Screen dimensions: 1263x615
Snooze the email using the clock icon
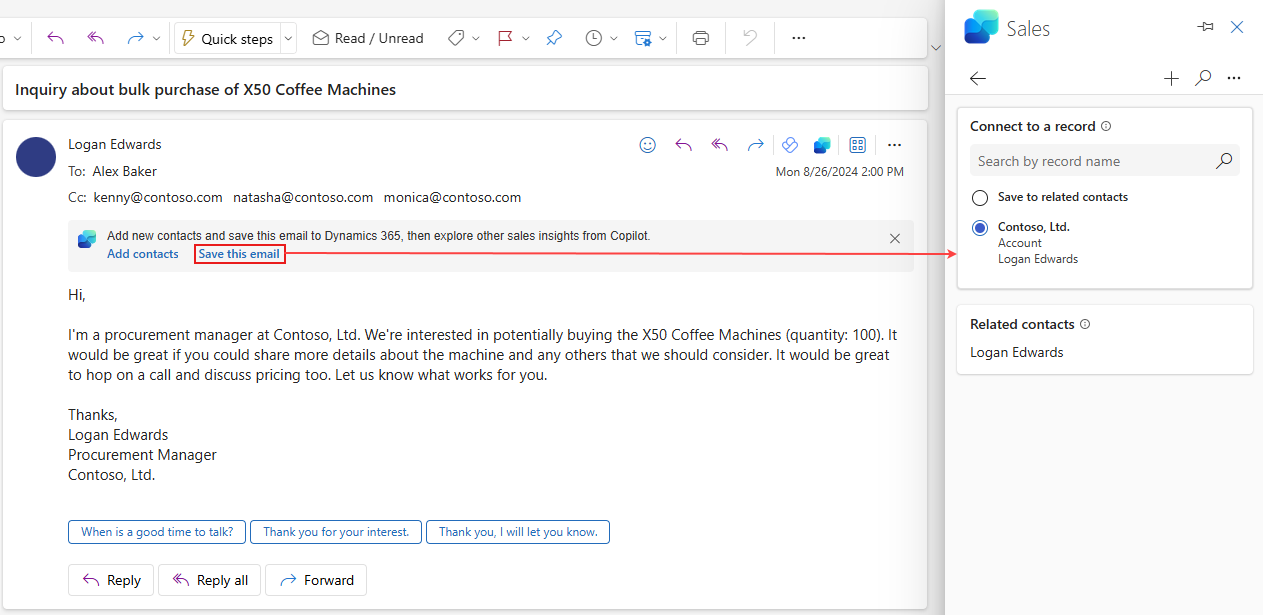594,37
